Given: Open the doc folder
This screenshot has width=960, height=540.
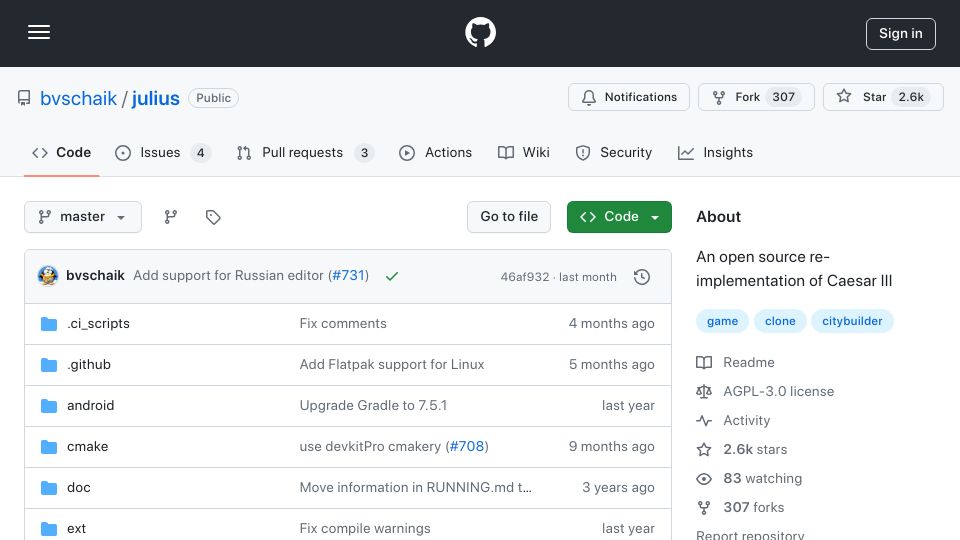Looking at the screenshot, I should pyautogui.click(x=79, y=487).
